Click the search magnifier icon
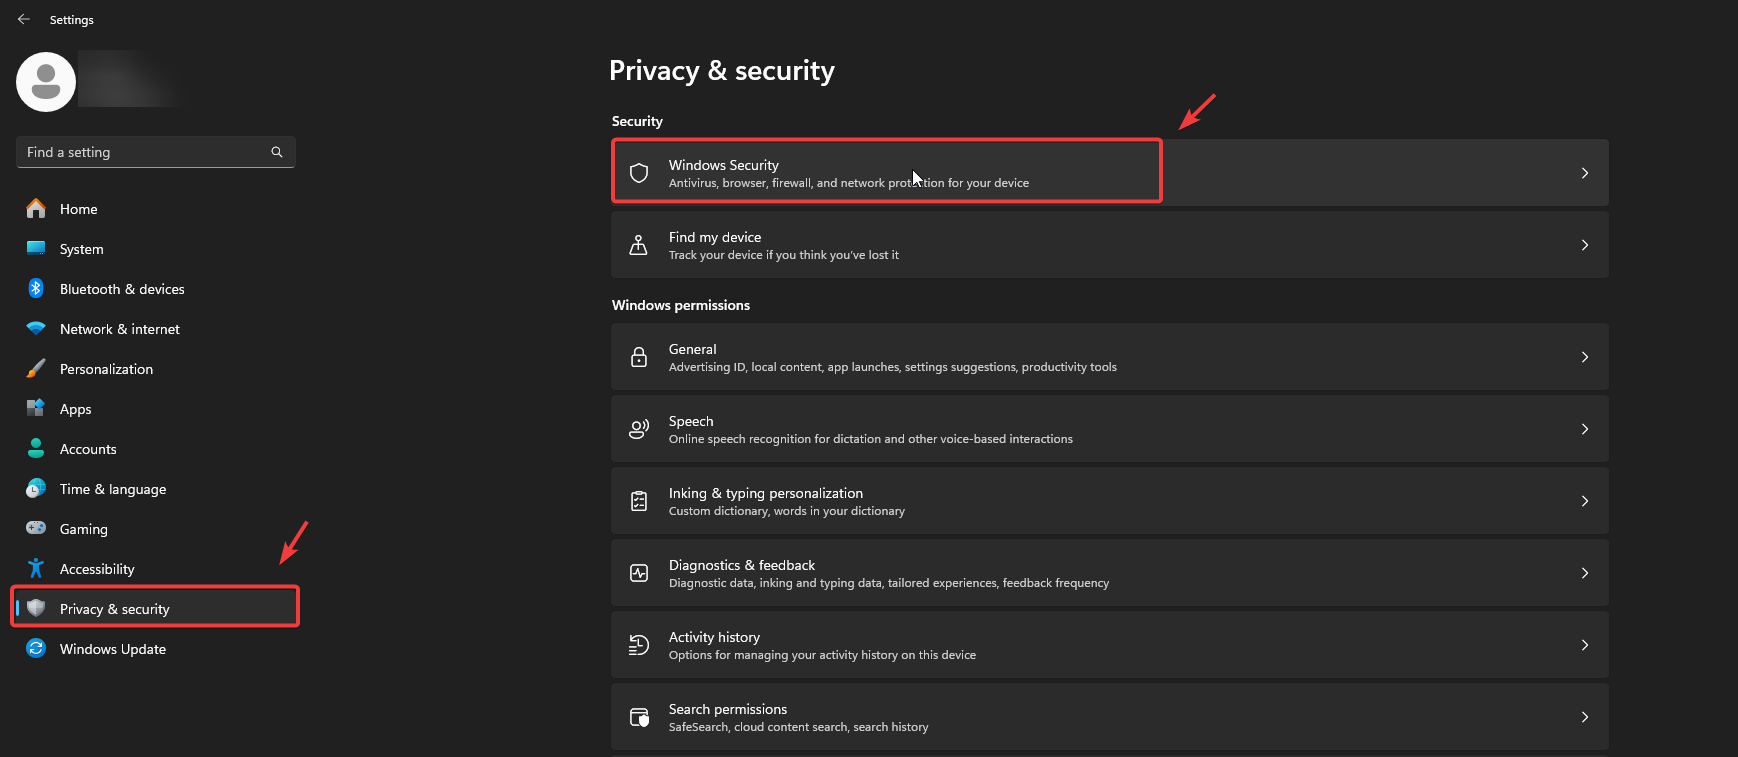Image resolution: width=1738 pixels, height=757 pixels. [277, 152]
